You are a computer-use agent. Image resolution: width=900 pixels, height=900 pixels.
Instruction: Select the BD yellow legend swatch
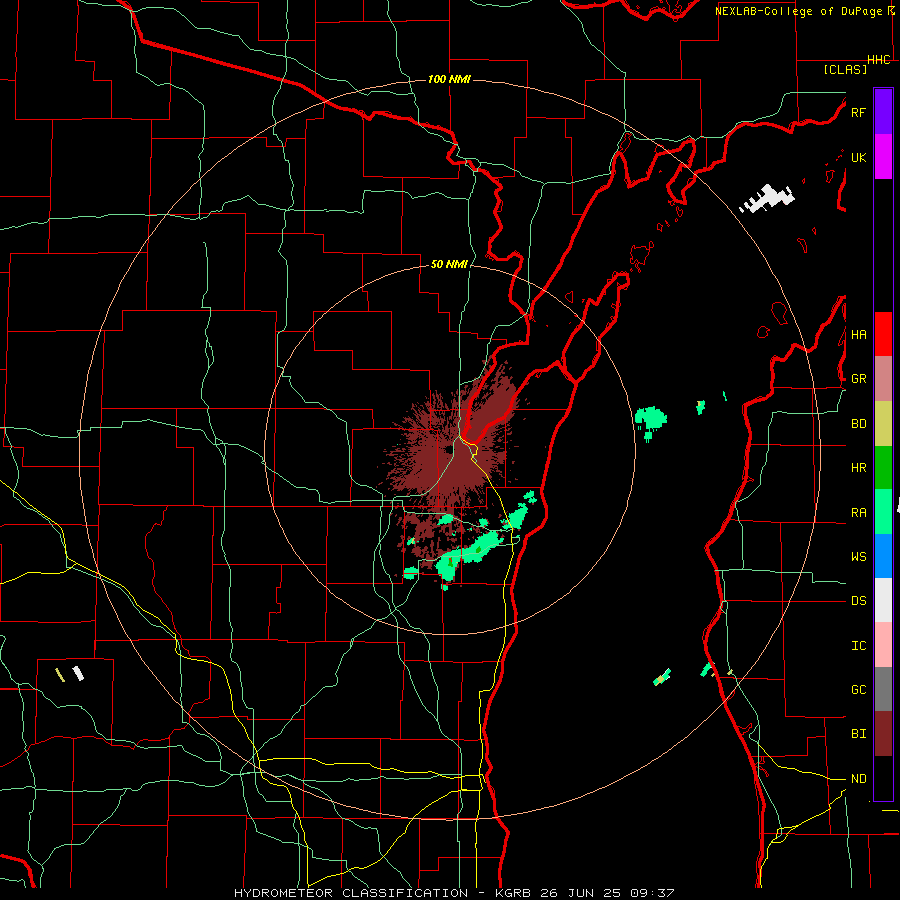coord(883,424)
